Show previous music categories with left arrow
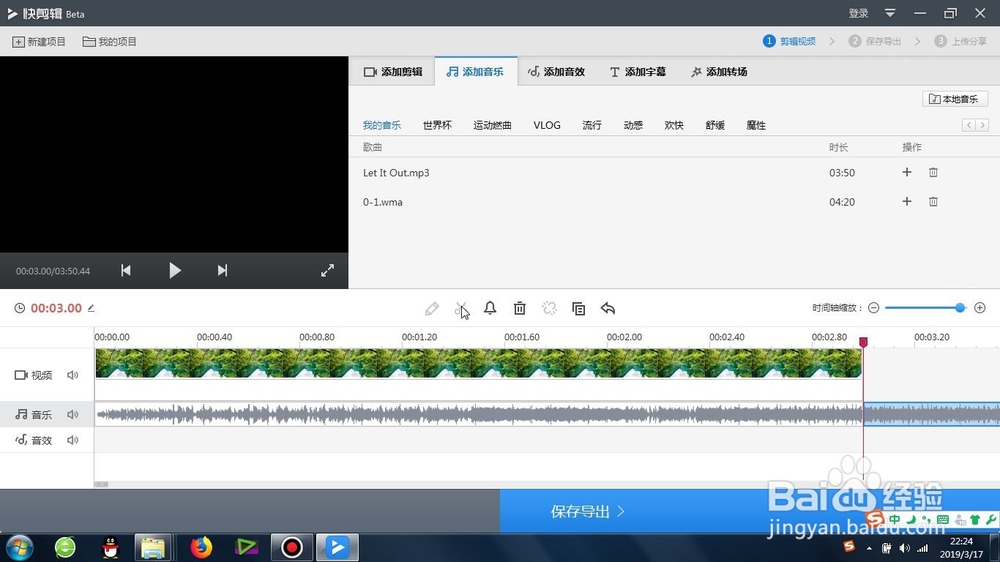The image size is (1000, 562). [969, 125]
